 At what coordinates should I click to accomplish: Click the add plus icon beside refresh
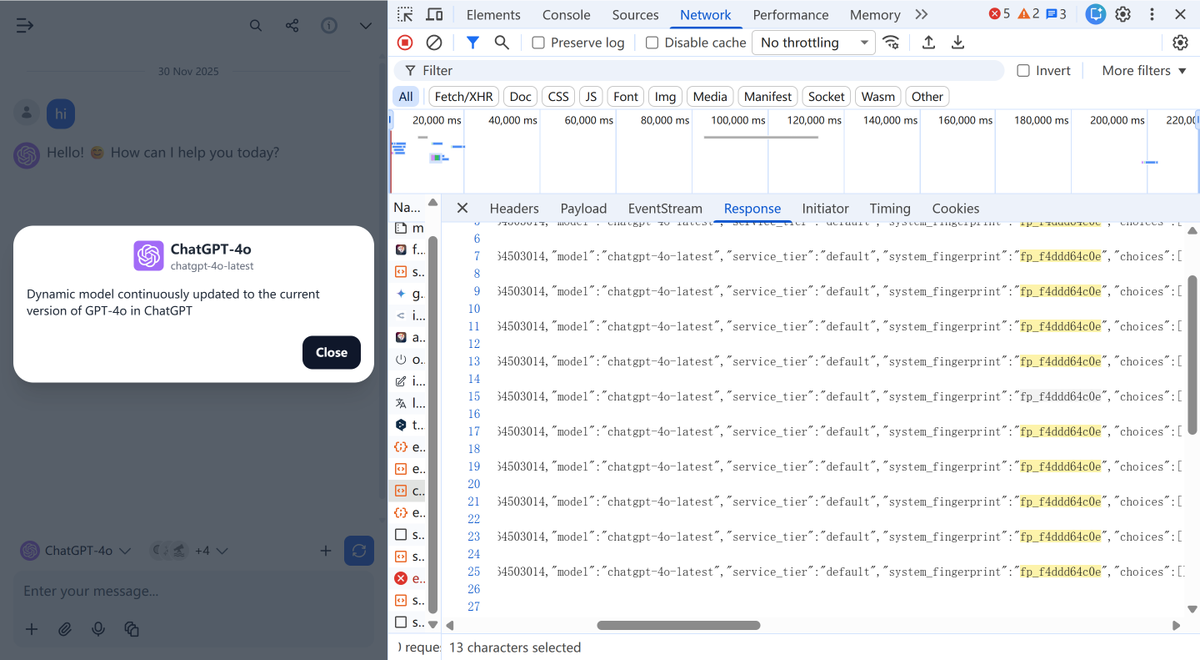tap(325, 551)
